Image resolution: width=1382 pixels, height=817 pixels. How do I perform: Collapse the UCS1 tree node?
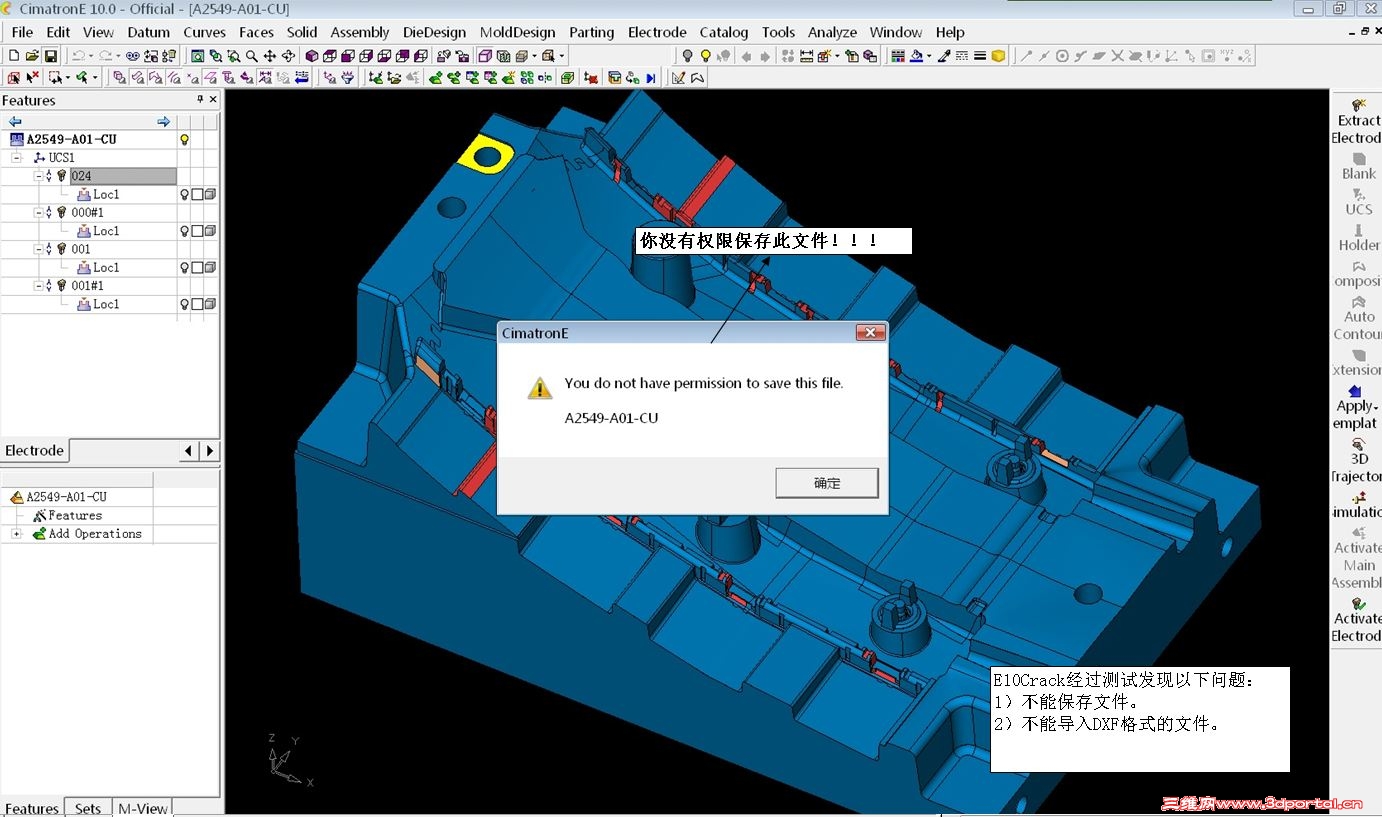coord(17,158)
